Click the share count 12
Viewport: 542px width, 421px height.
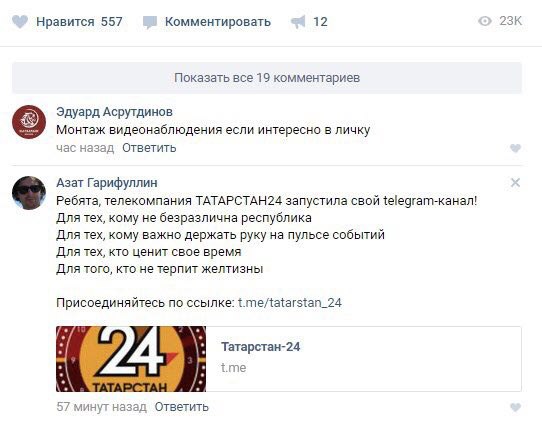[x=320, y=22]
